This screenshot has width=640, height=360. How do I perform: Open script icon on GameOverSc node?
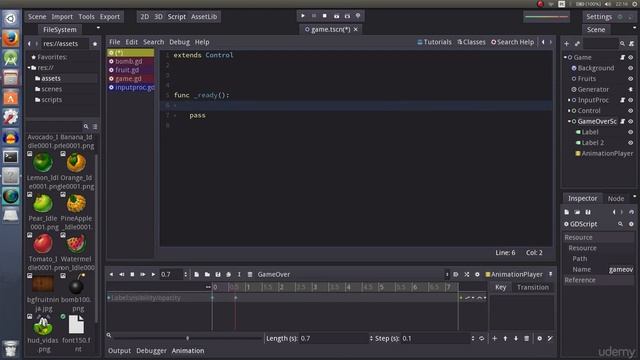point(622,121)
